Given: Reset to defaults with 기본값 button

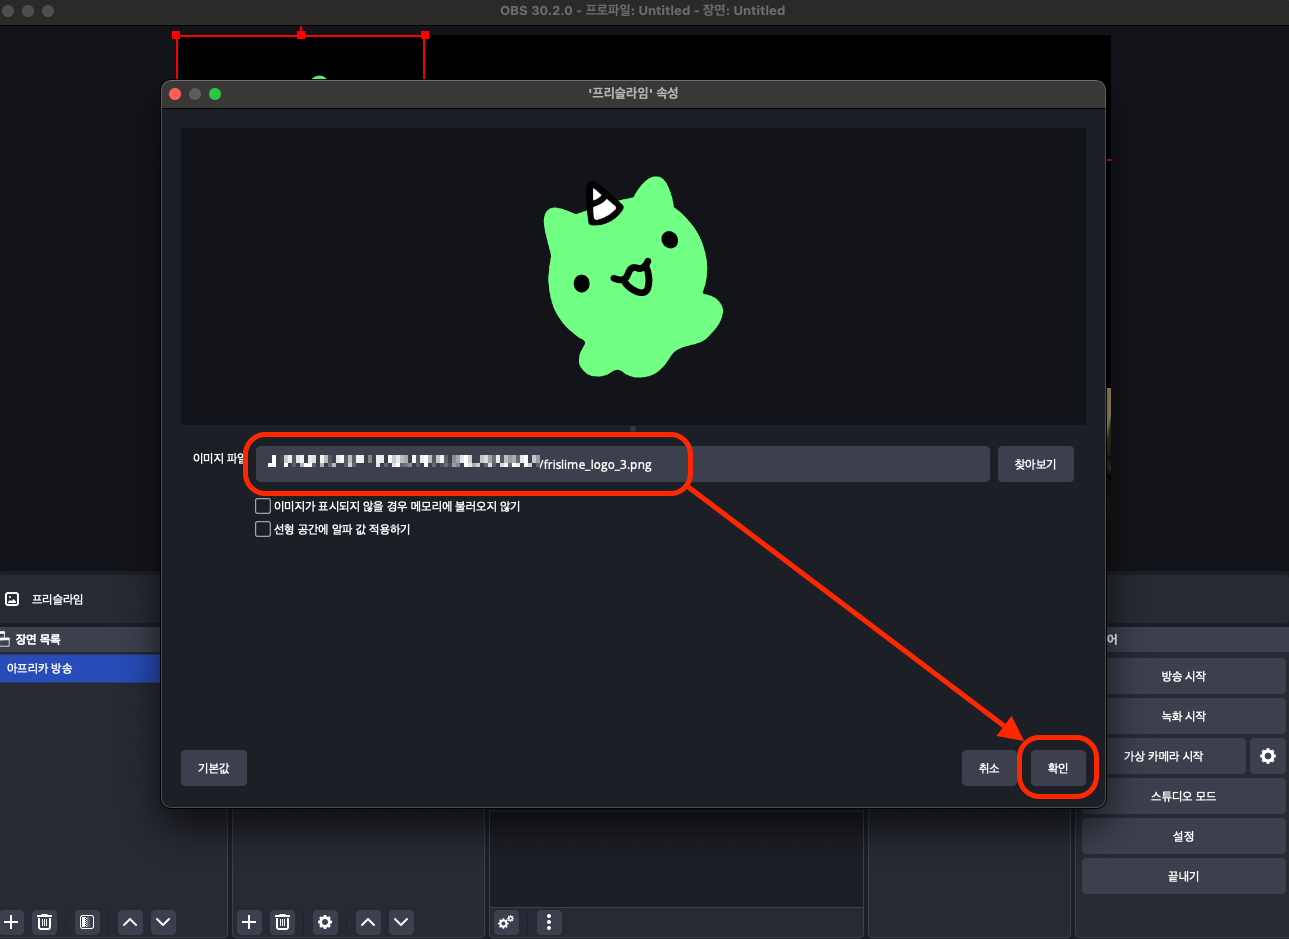Looking at the screenshot, I should click(214, 768).
